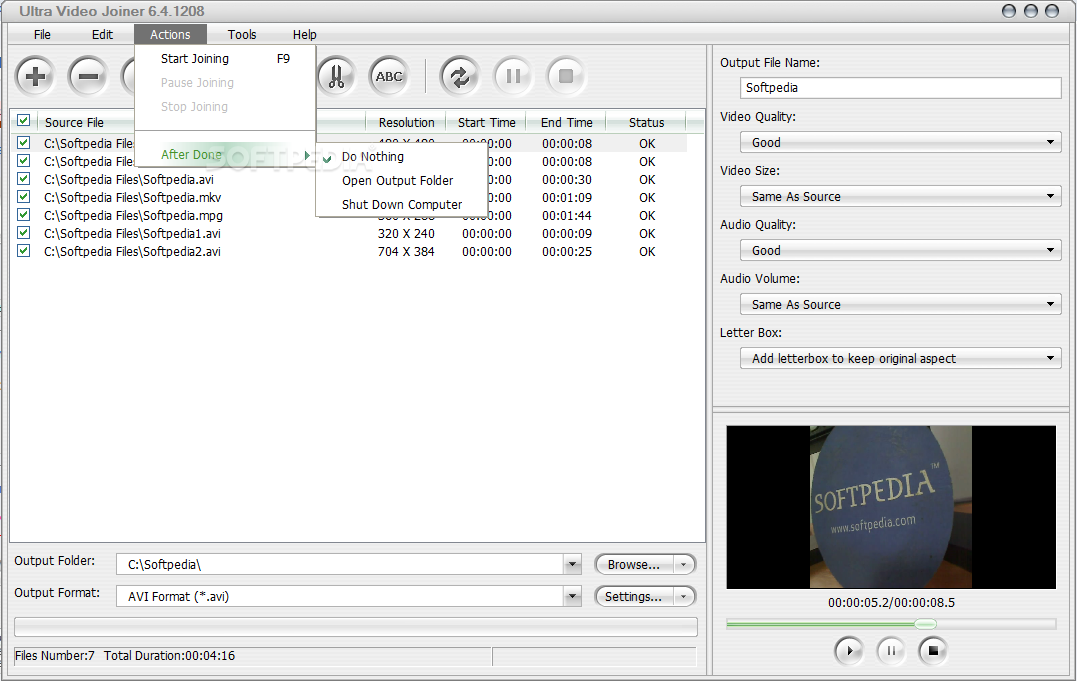Image resolution: width=1077 pixels, height=681 pixels.
Task: Open the Audio Volume dropdown
Action: tap(900, 304)
